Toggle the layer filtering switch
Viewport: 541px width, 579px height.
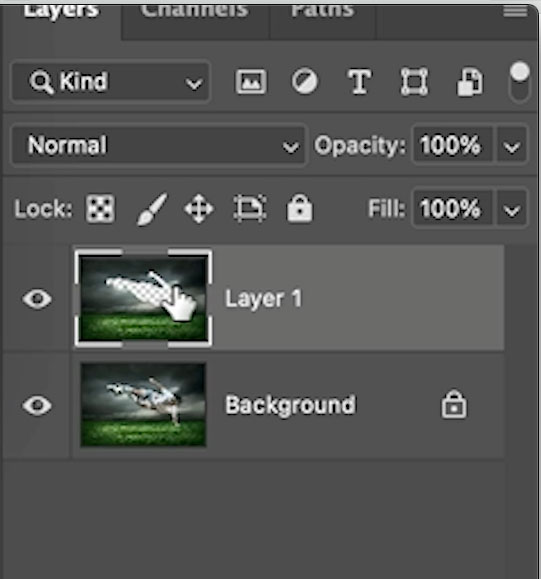click(x=520, y=82)
